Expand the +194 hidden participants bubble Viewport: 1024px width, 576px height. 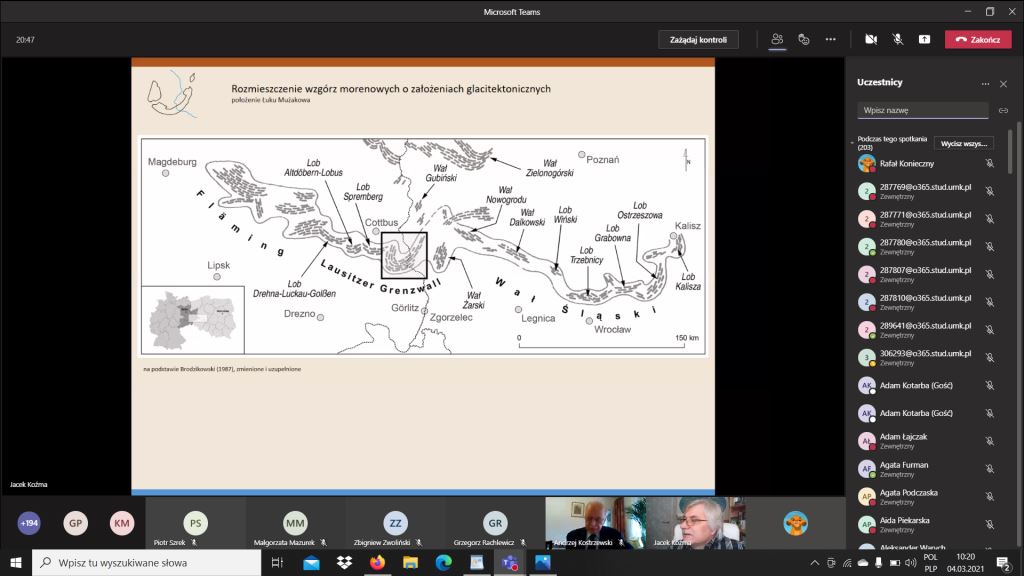coord(29,523)
